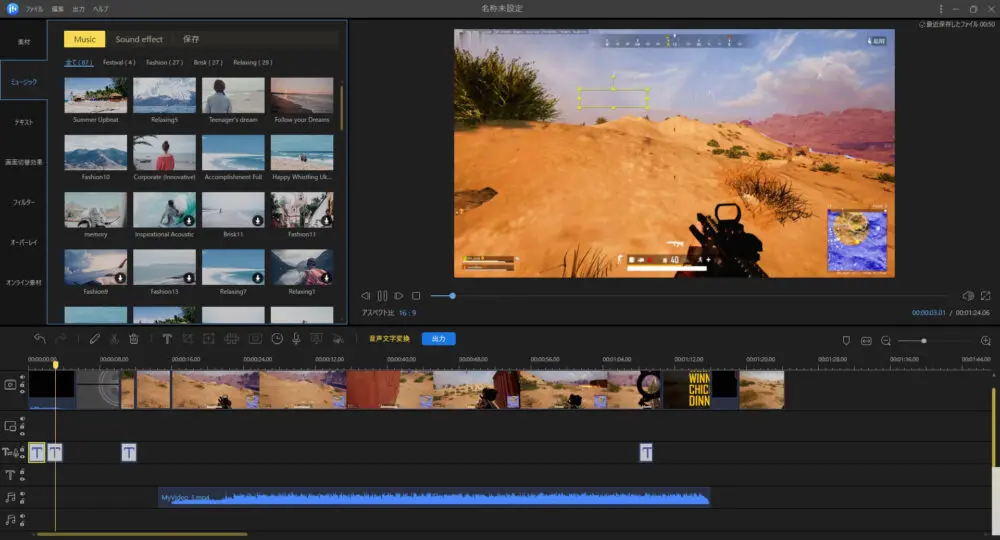Image resolution: width=1000 pixels, height=540 pixels.
Task: Select the Summer Upbeat music thumbnail
Action: [x=96, y=95]
